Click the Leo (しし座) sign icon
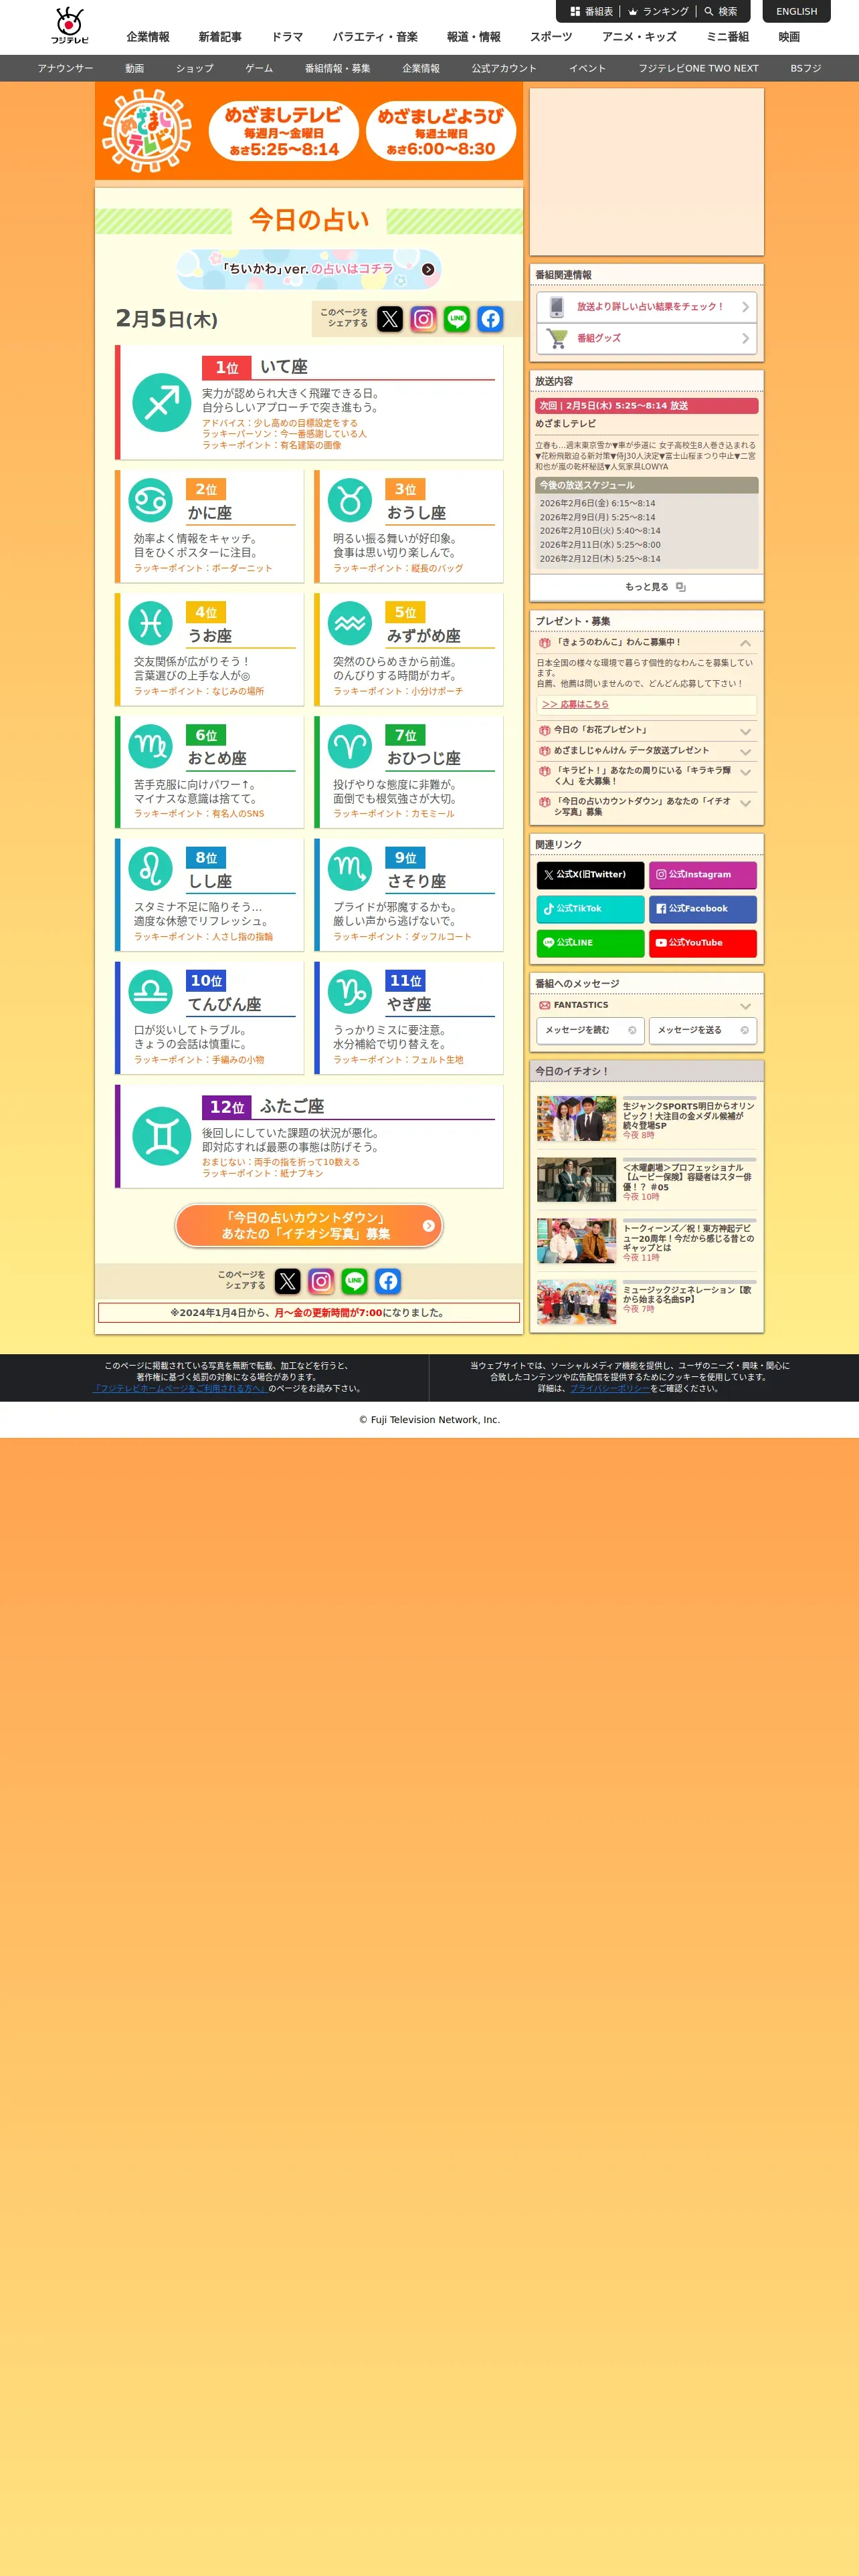The image size is (859, 2576). 150,869
